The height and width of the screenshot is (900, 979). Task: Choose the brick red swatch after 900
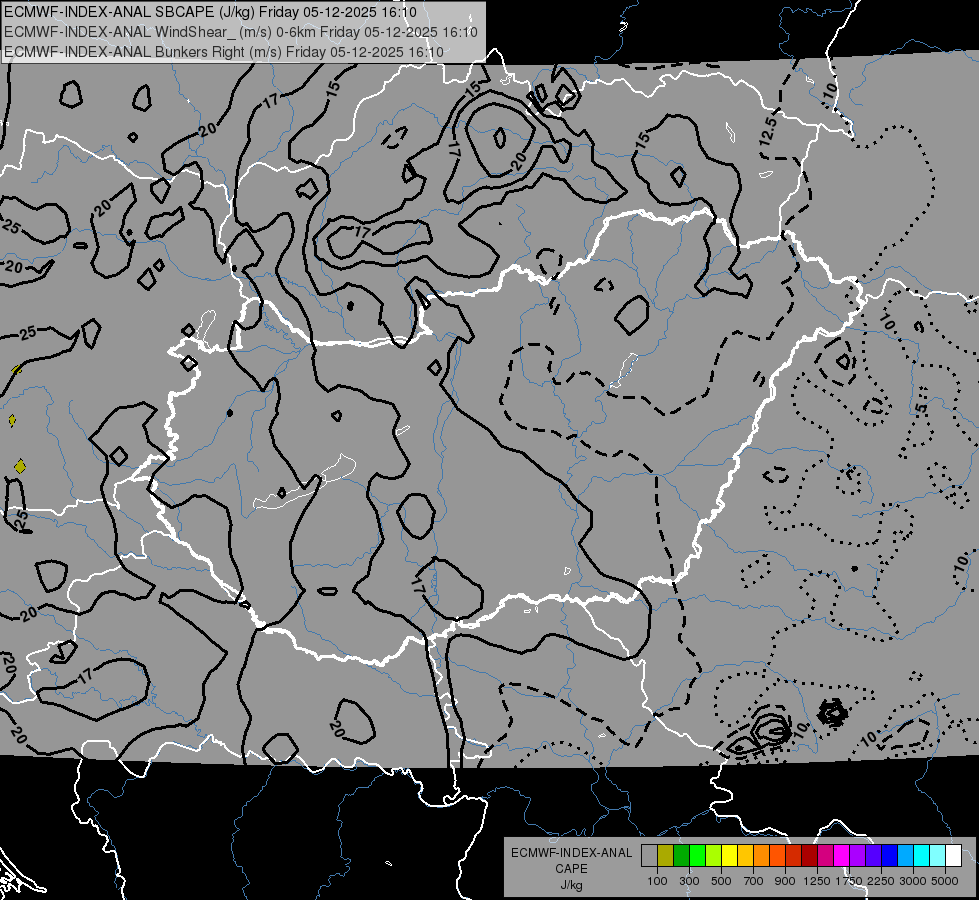[794, 856]
